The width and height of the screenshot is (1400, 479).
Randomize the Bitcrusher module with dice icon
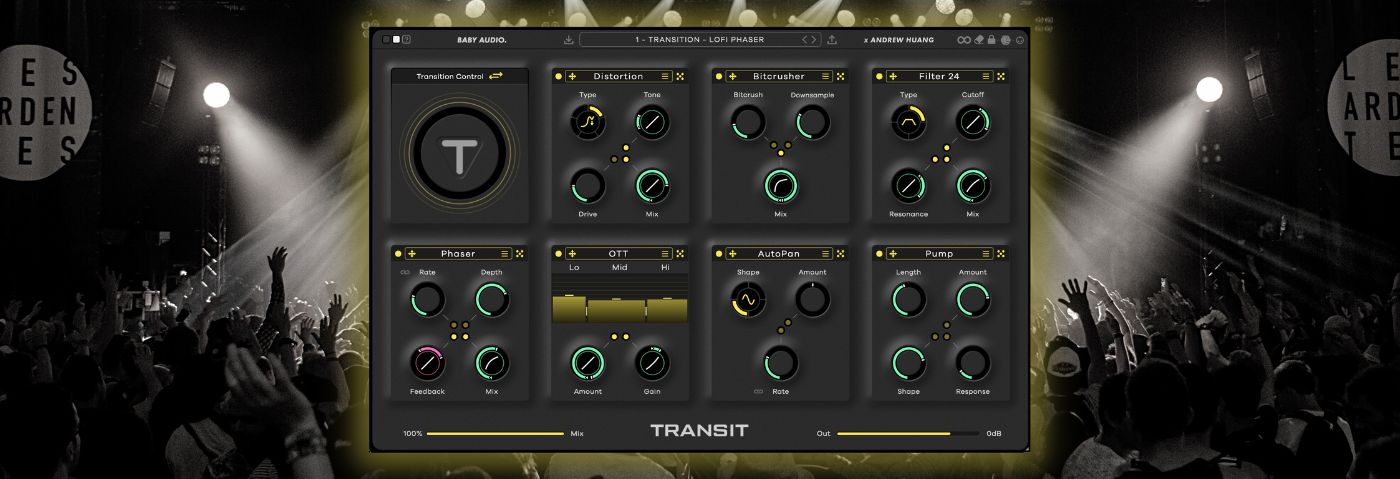tap(840, 76)
